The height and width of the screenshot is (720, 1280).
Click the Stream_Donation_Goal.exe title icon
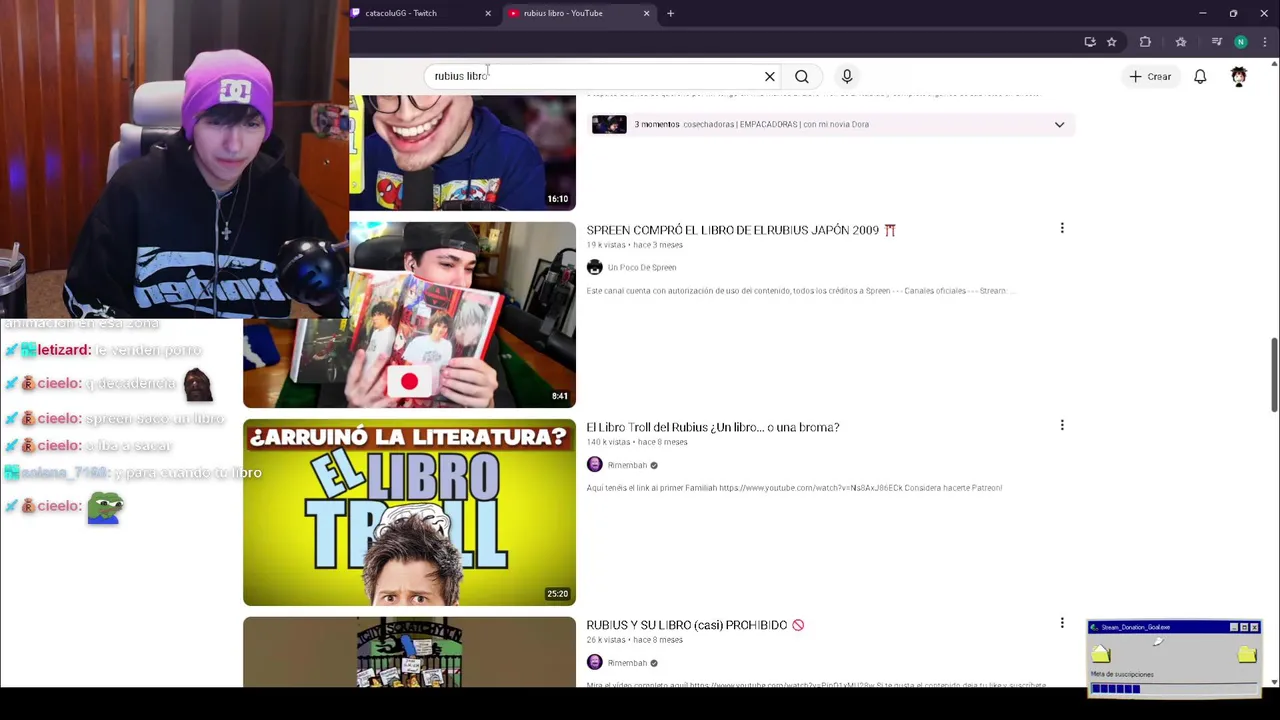[1095, 627]
